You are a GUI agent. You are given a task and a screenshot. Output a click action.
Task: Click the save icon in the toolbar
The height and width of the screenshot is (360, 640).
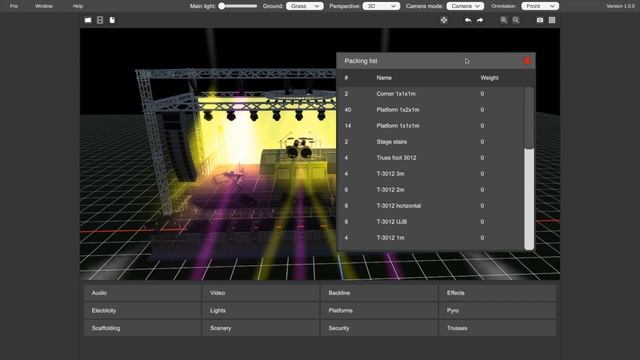[x=100, y=20]
